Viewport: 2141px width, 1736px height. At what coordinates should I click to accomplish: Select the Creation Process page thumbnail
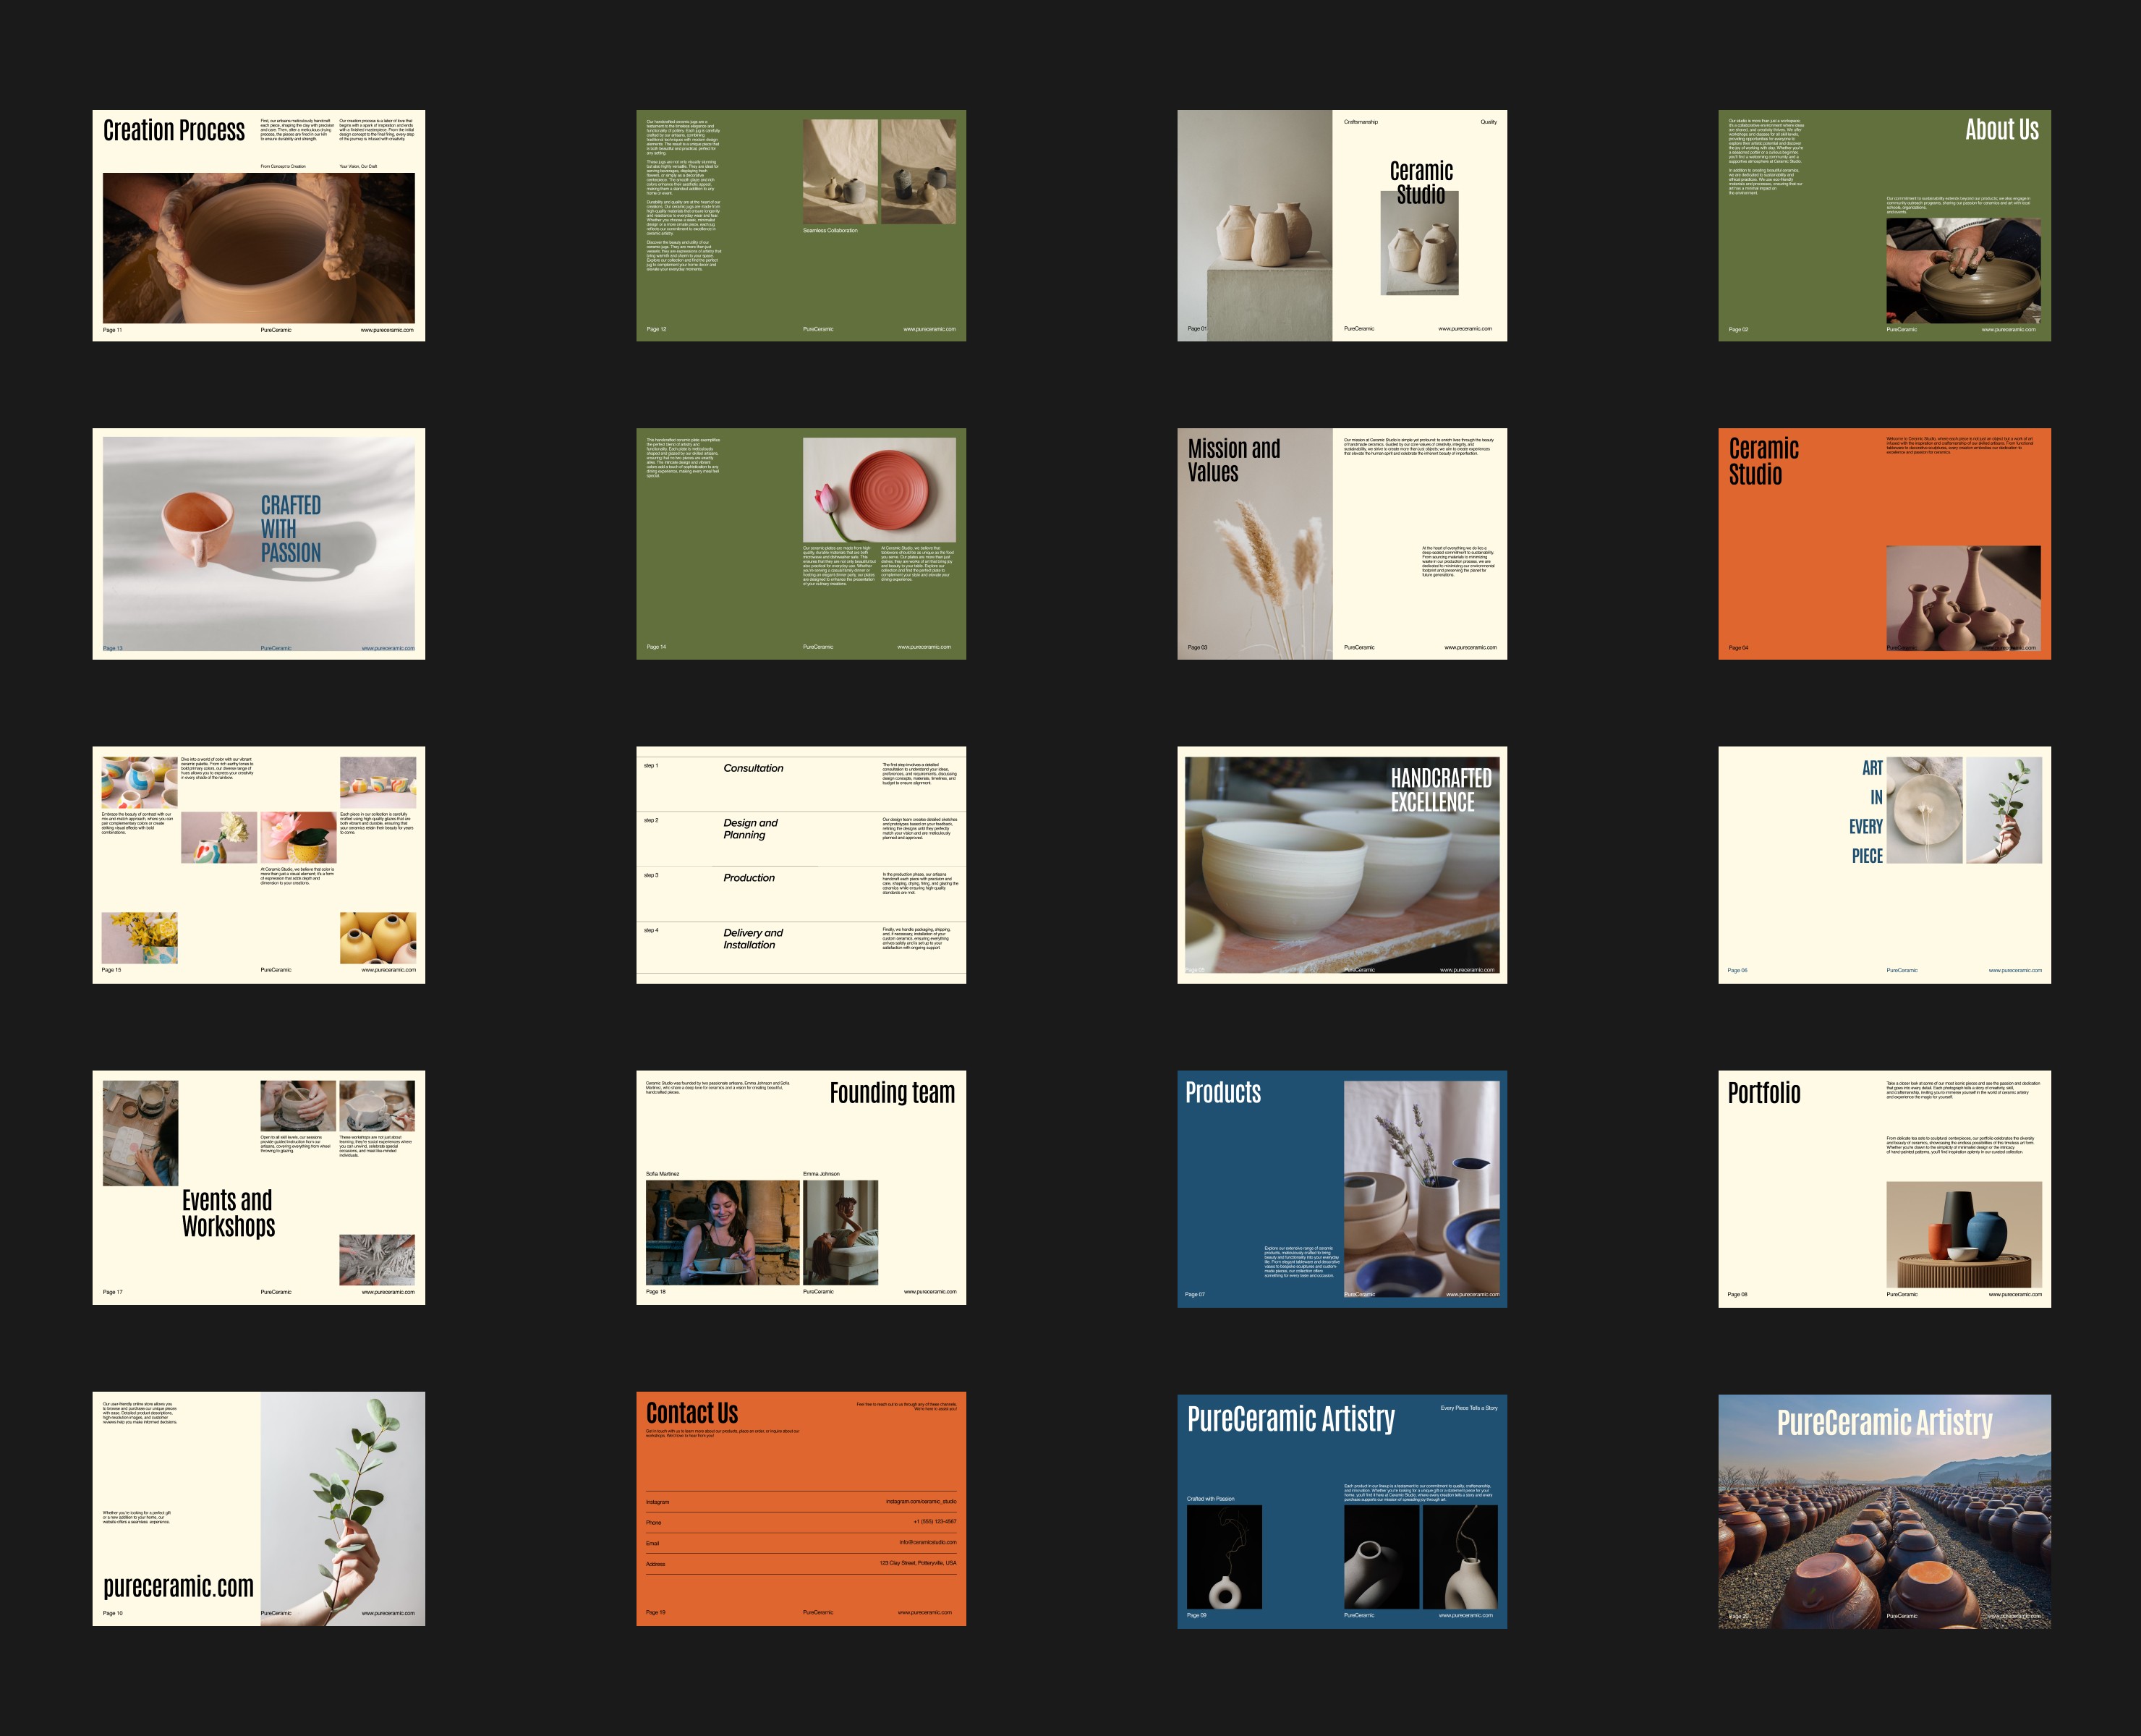tap(258, 225)
